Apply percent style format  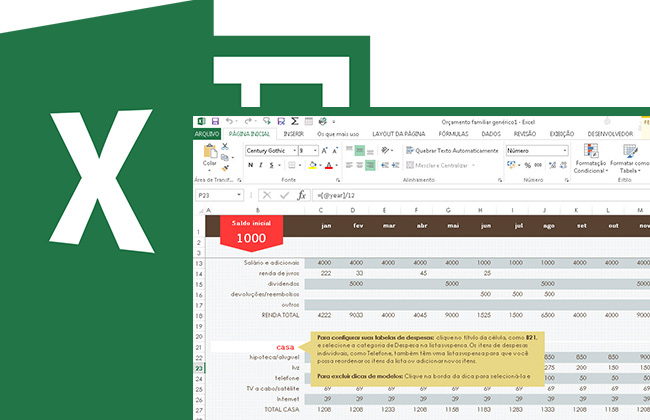tap(527, 165)
